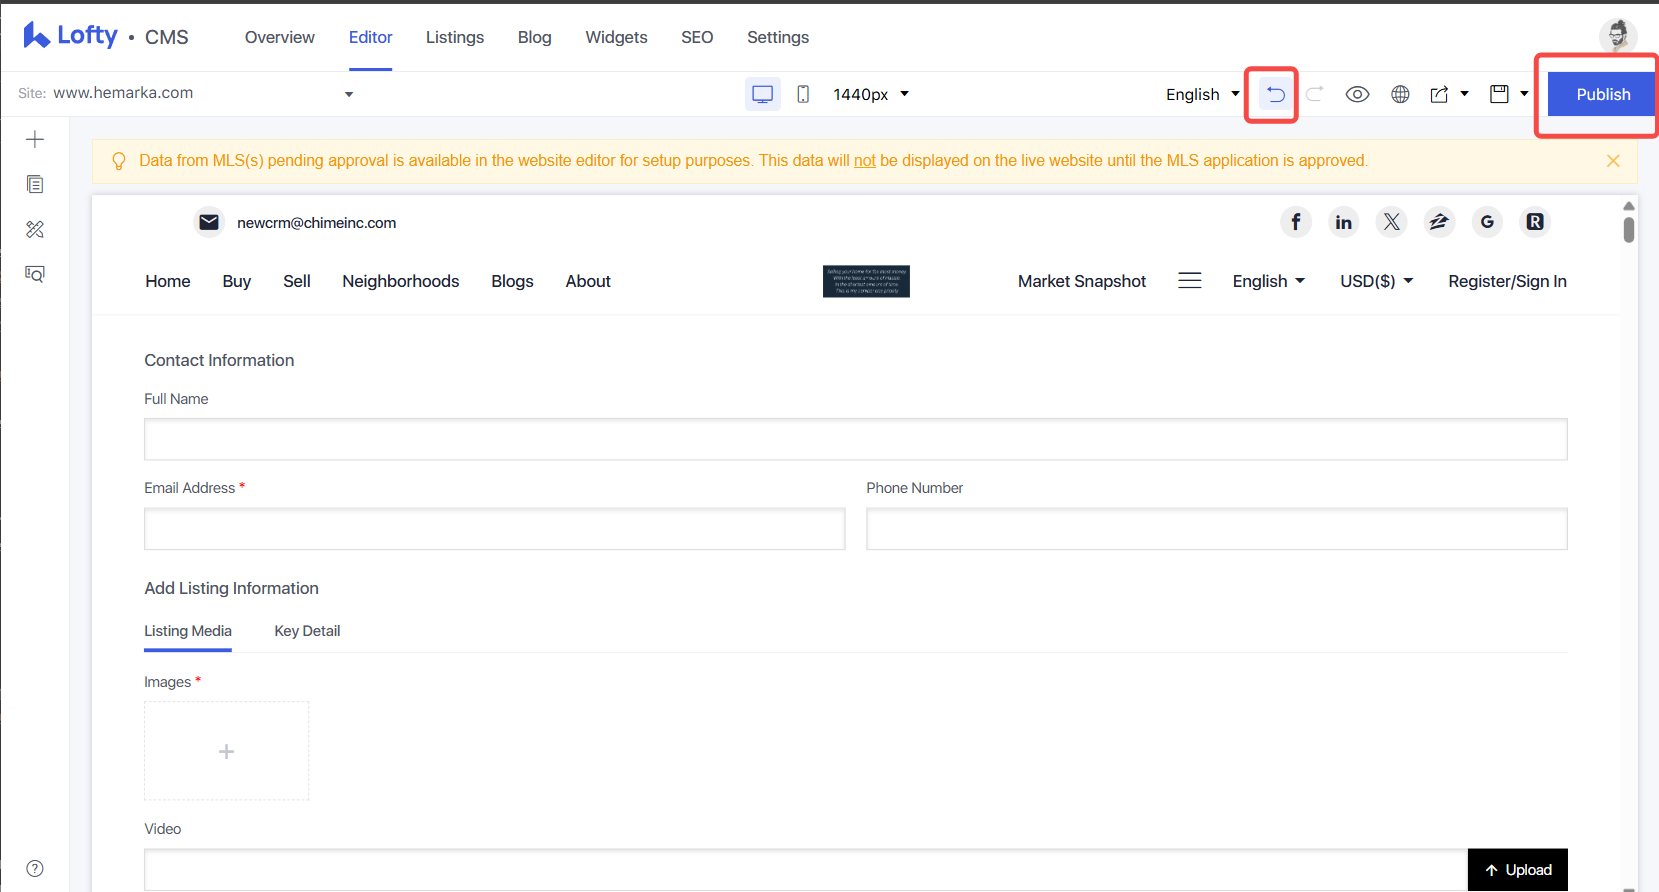1659x892 pixels.
Task: Open the Zillow social icon
Action: pos(1439,222)
